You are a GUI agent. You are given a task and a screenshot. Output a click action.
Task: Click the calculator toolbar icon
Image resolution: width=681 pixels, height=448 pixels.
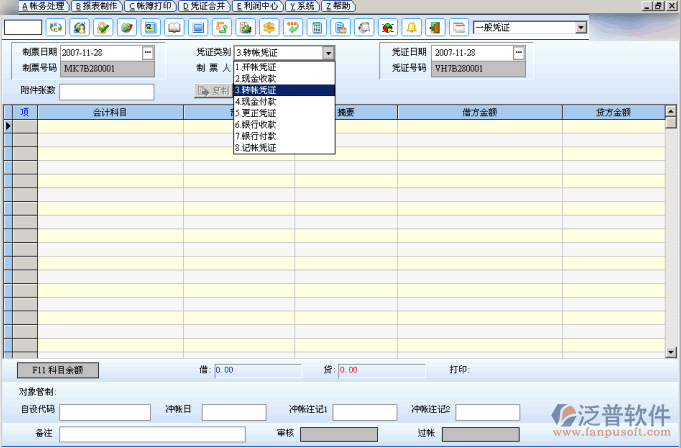(317, 27)
